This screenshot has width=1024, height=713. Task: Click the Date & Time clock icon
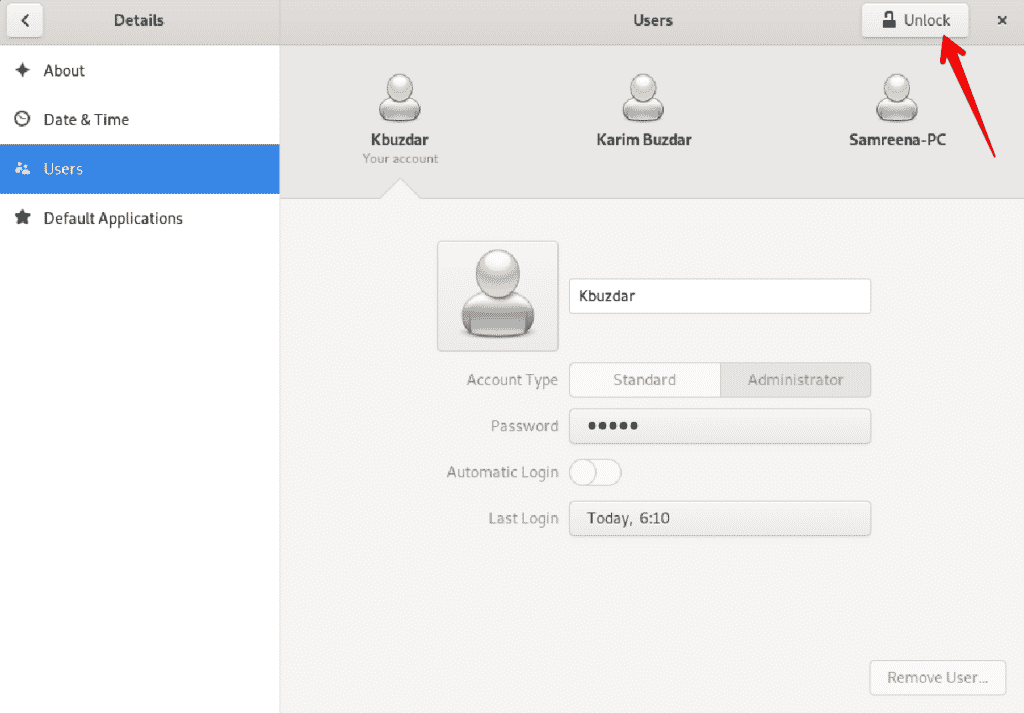point(22,120)
